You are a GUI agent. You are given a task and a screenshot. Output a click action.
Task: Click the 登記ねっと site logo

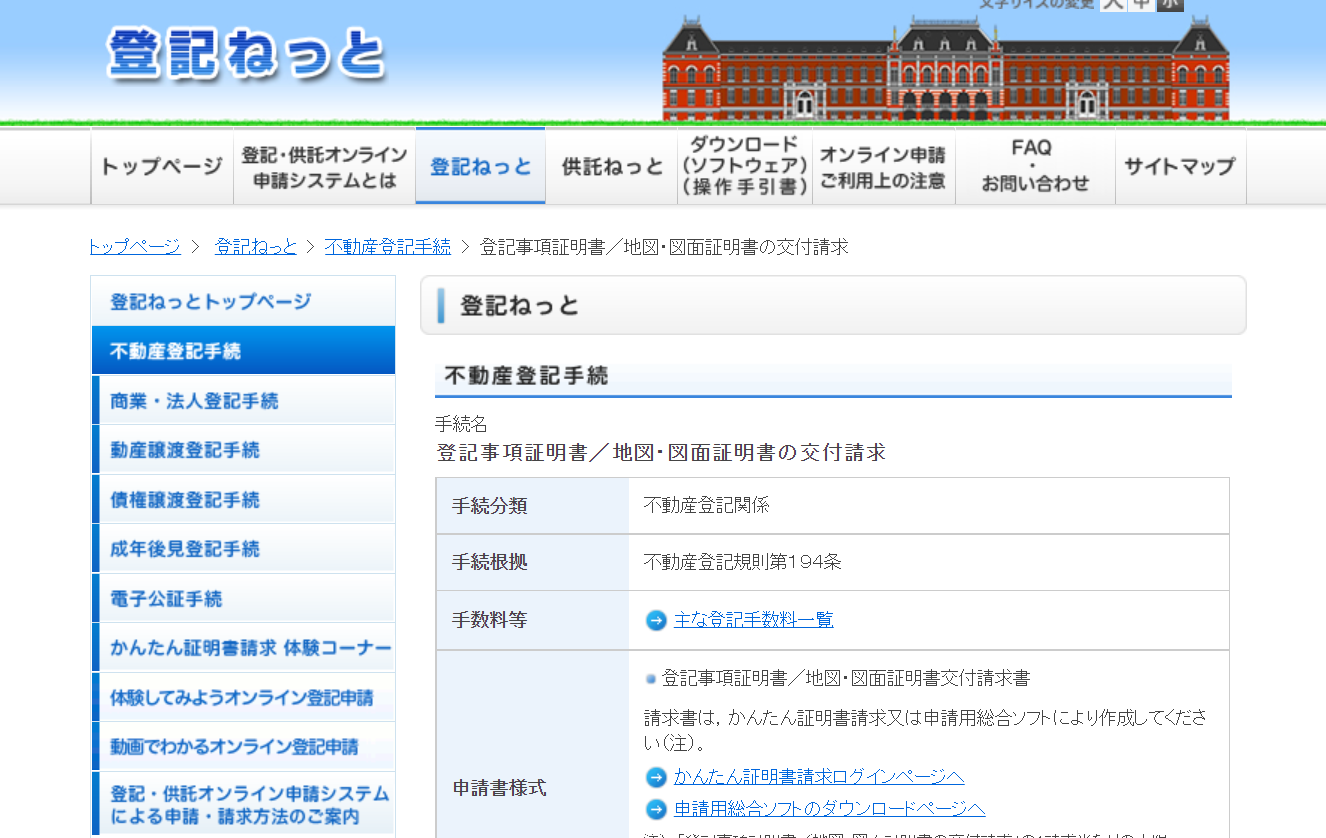coord(245,54)
